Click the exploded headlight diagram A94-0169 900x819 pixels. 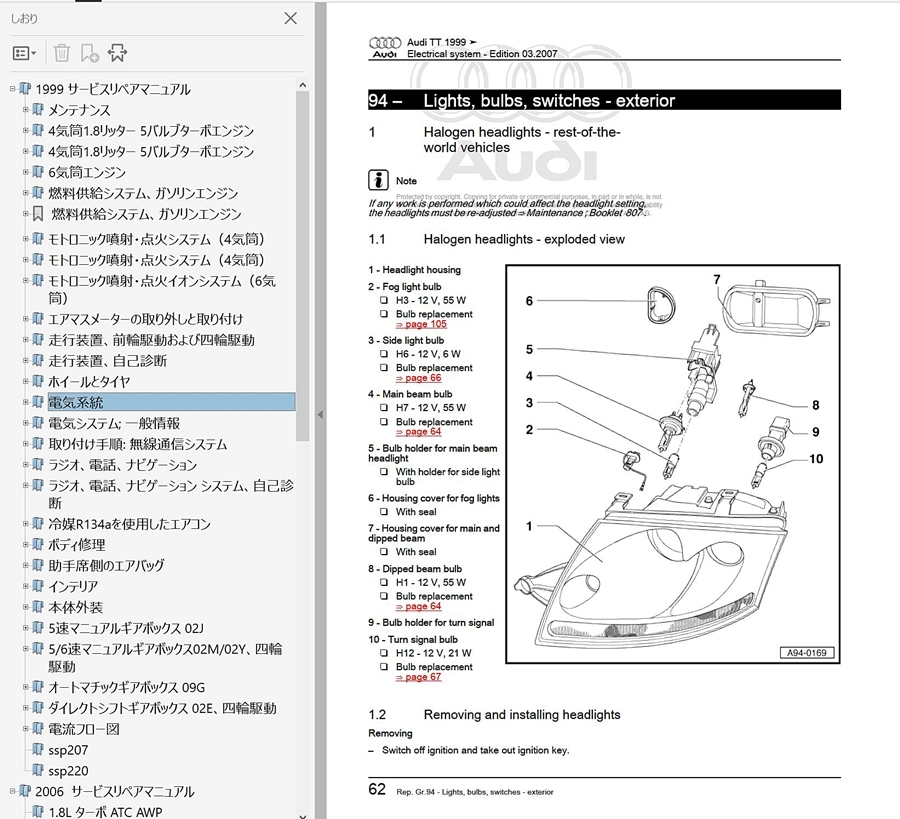point(673,464)
